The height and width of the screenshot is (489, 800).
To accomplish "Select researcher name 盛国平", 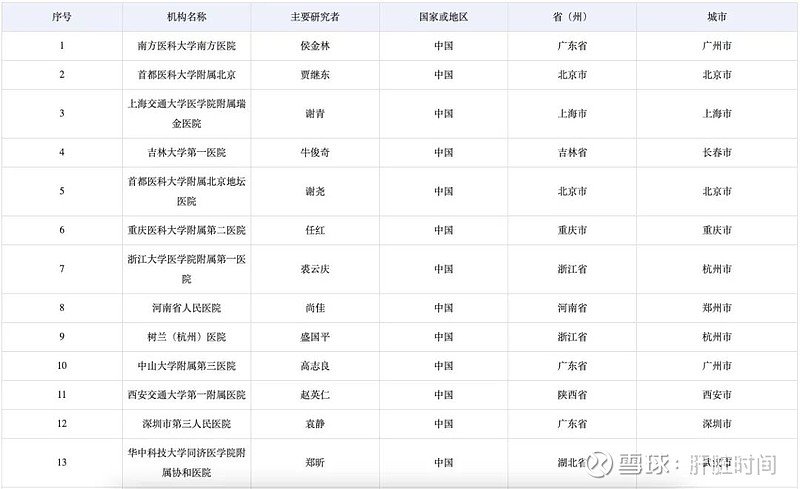I will (315, 337).
